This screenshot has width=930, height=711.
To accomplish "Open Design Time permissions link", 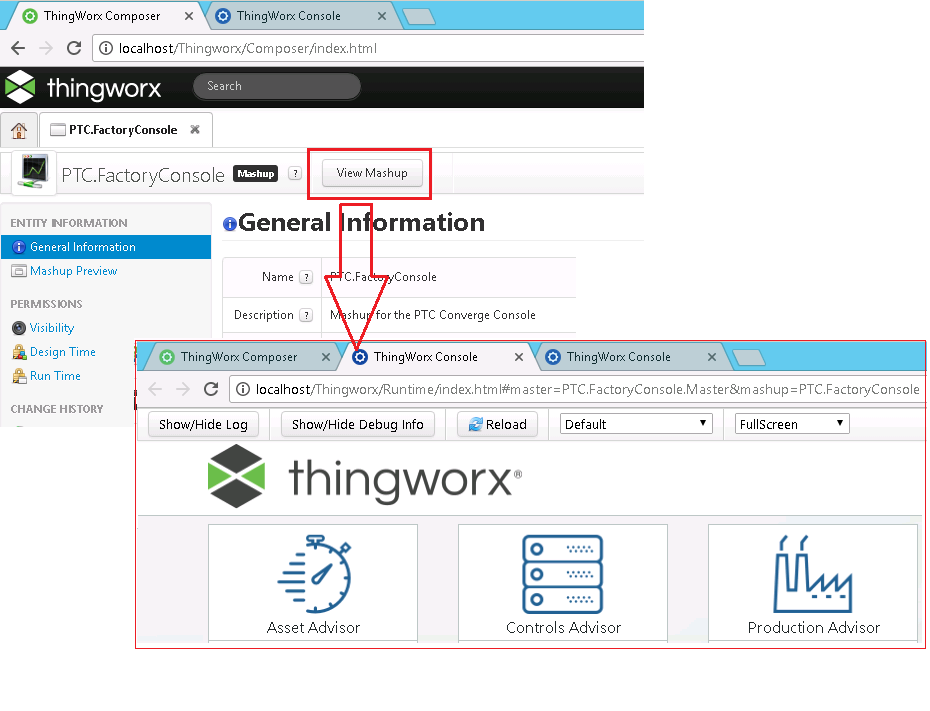I will tap(62, 352).
